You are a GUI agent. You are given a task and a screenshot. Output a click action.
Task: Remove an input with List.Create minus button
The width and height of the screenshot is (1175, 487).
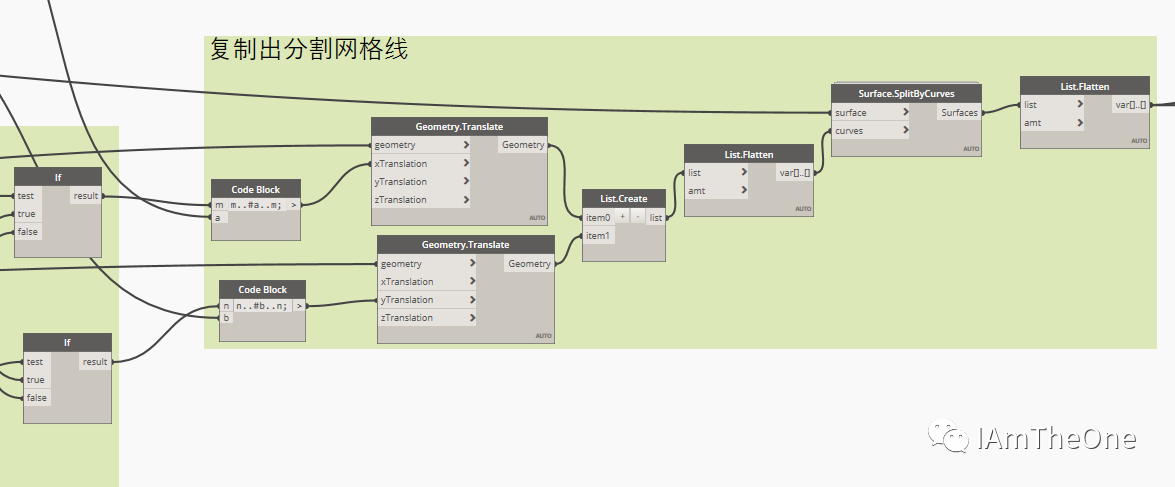(638, 217)
